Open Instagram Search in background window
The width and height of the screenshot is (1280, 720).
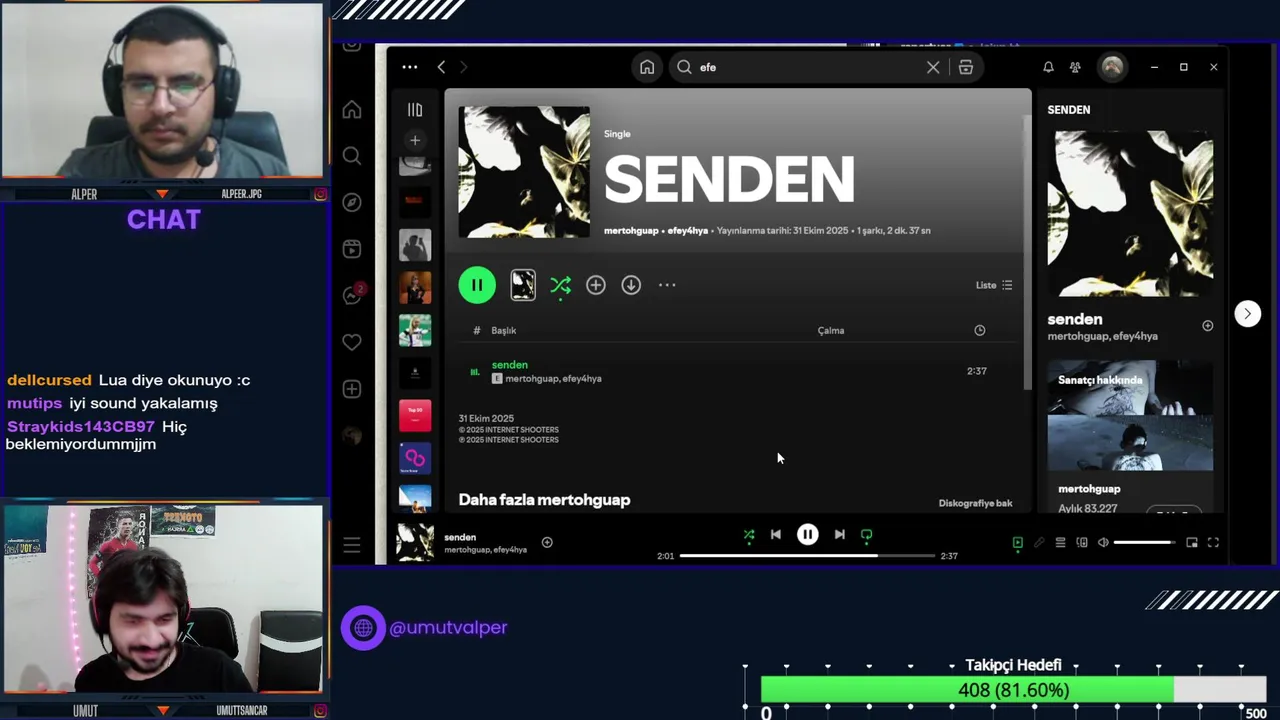point(352,156)
